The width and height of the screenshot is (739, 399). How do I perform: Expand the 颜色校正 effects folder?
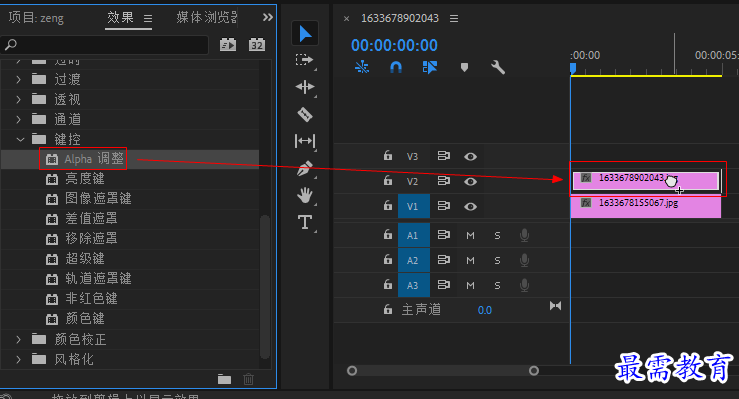(18, 339)
